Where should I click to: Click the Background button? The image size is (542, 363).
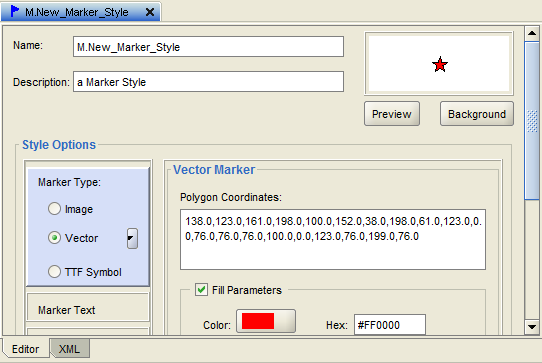[477, 114]
